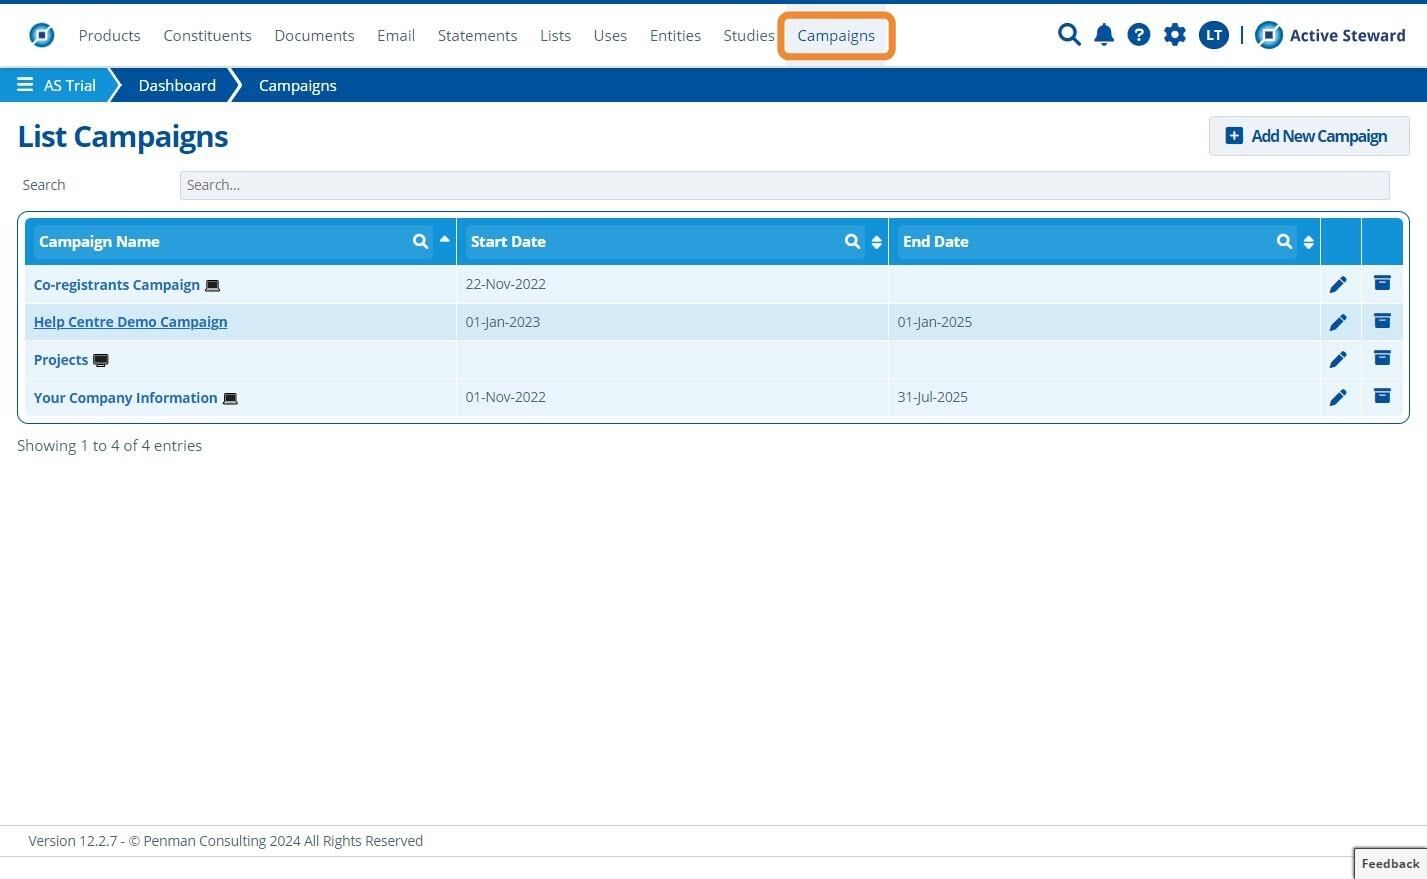Sort by End Date arrows
1427x879 pixels.
tap(1308, 242)
